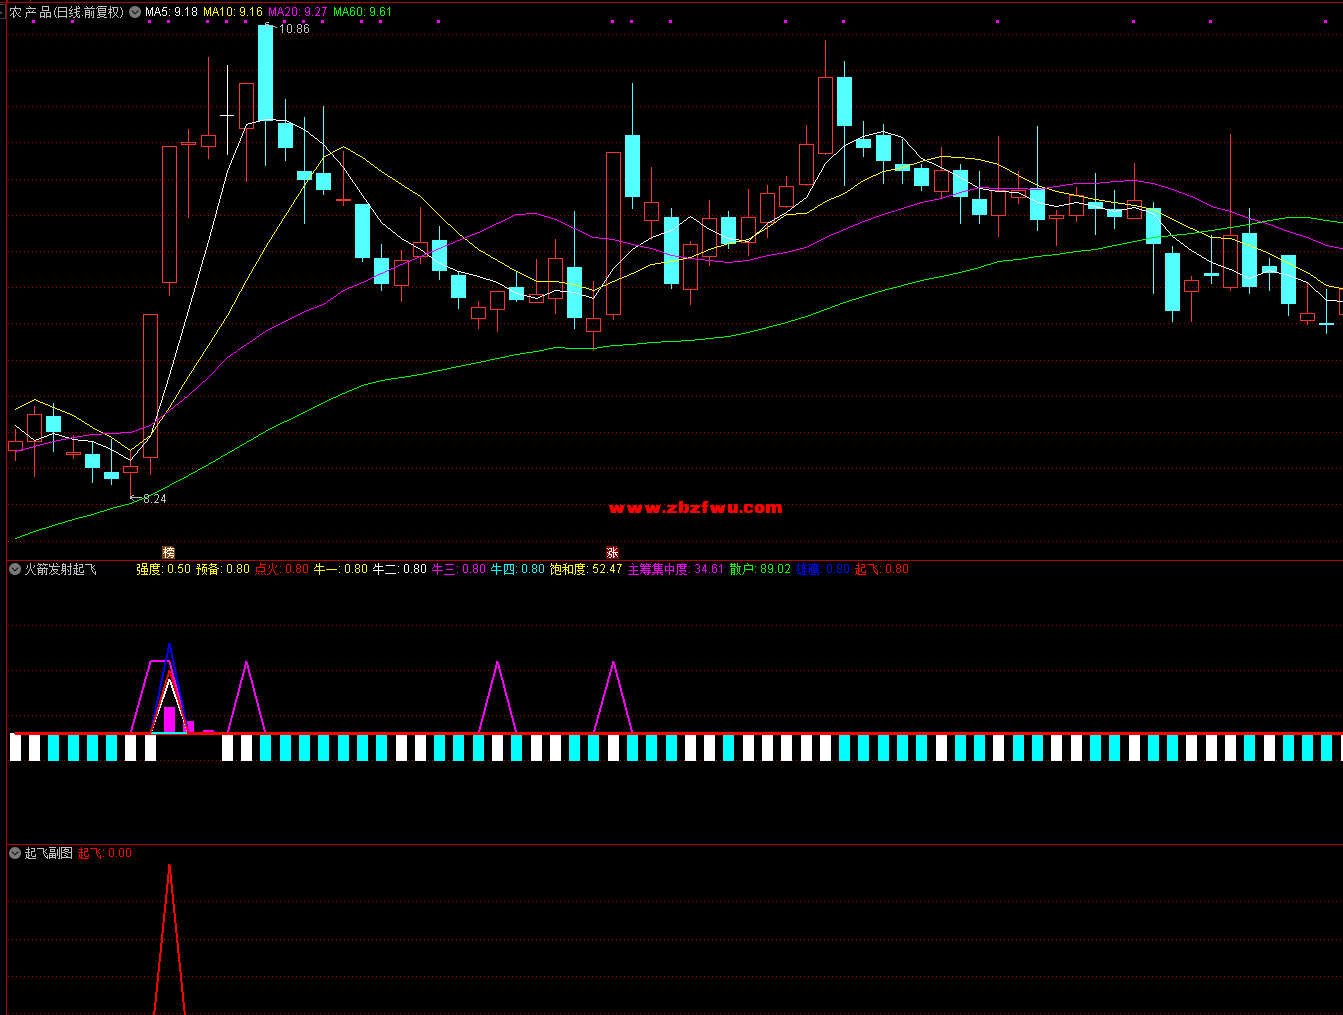Image resolution: width=1343 pixels, height=1015 pixels.
Task: Click the 10.86 high price arrow label
Action: click(292, 29)
